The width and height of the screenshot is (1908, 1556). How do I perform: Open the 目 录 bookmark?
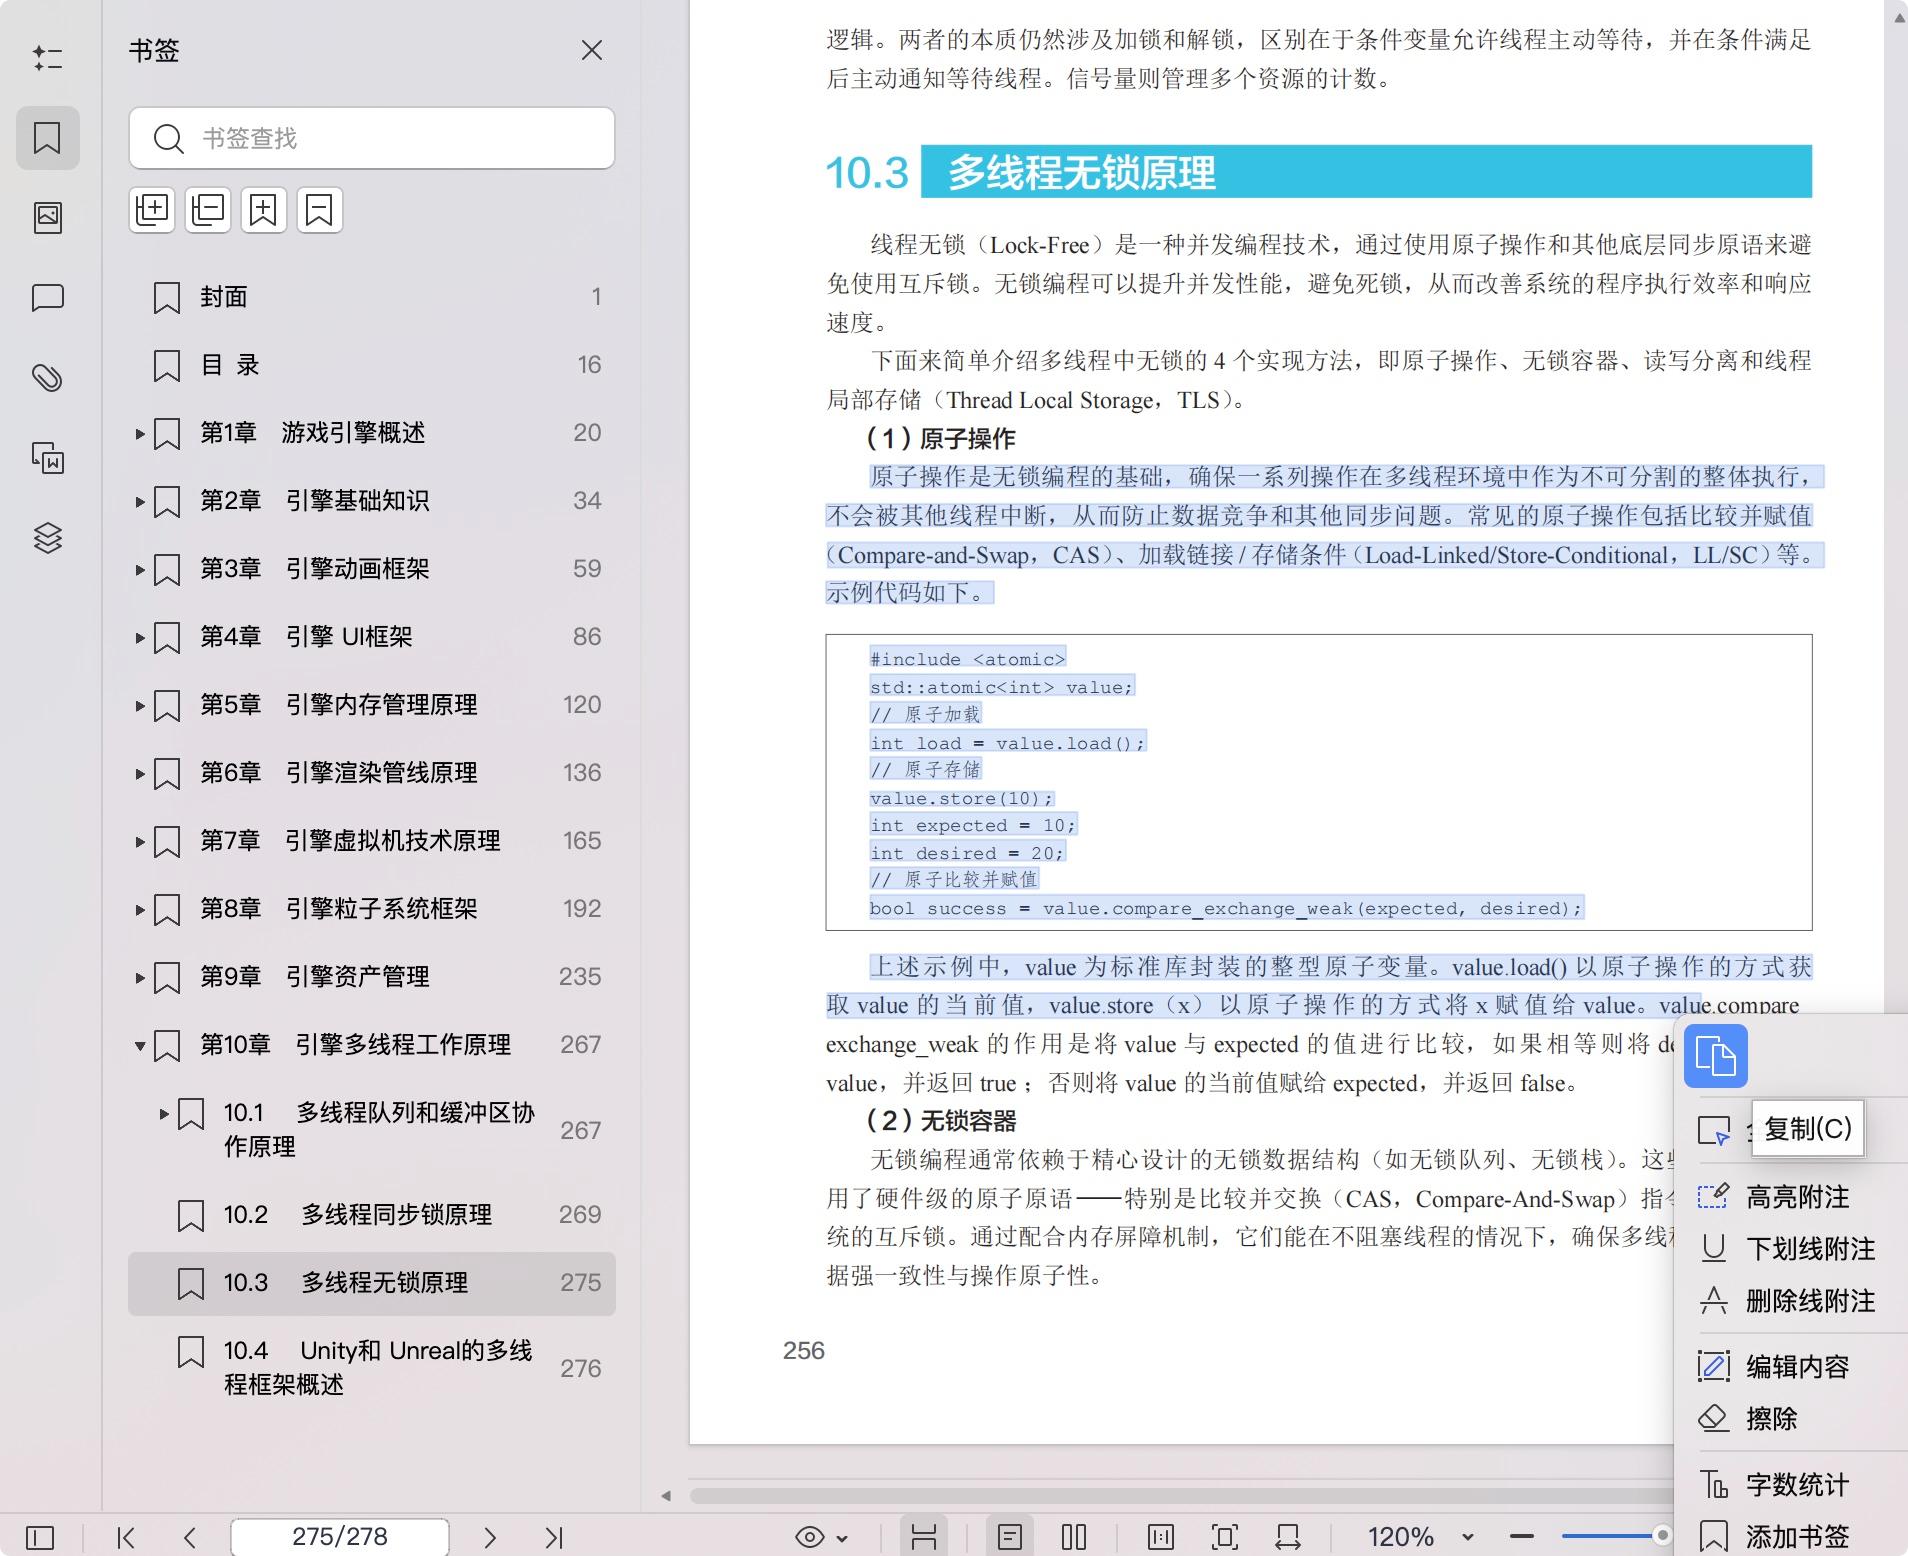372,365
